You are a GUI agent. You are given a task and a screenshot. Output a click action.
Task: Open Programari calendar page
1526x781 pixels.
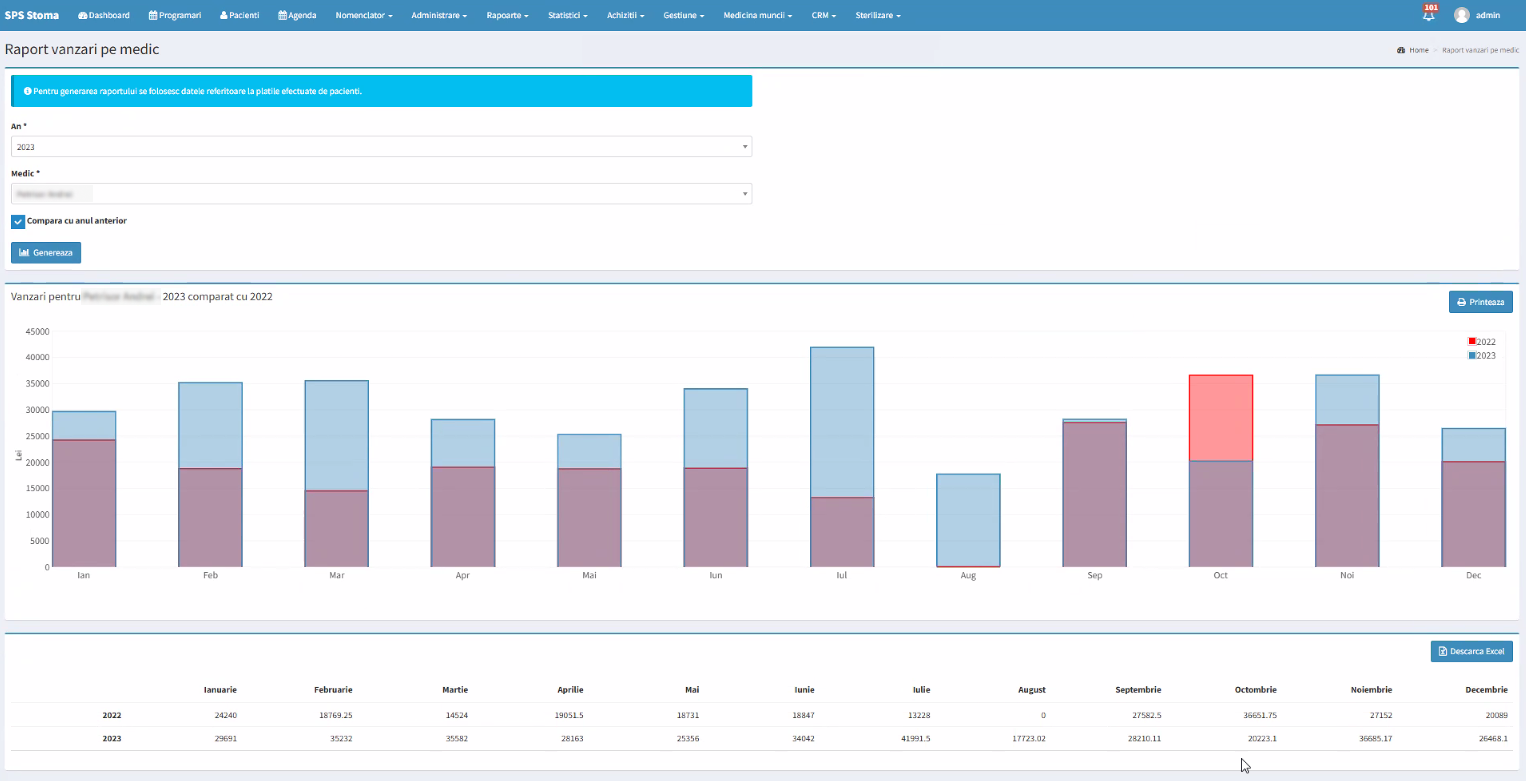(x=175, y=15)
